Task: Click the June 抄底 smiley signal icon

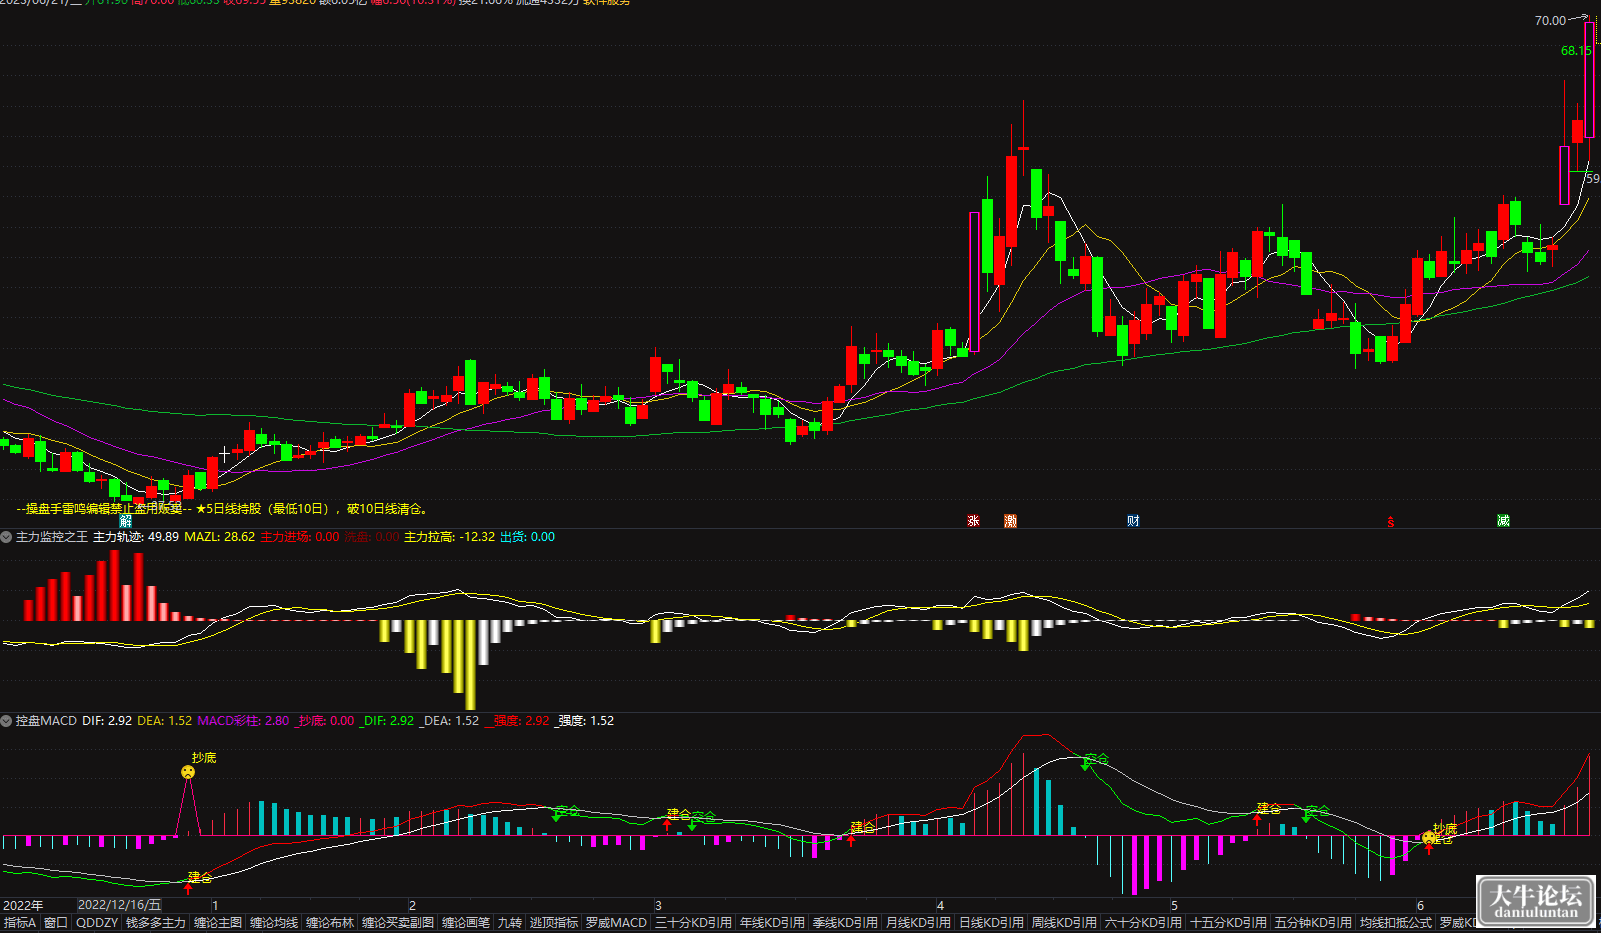Action: coord(1430,837)
